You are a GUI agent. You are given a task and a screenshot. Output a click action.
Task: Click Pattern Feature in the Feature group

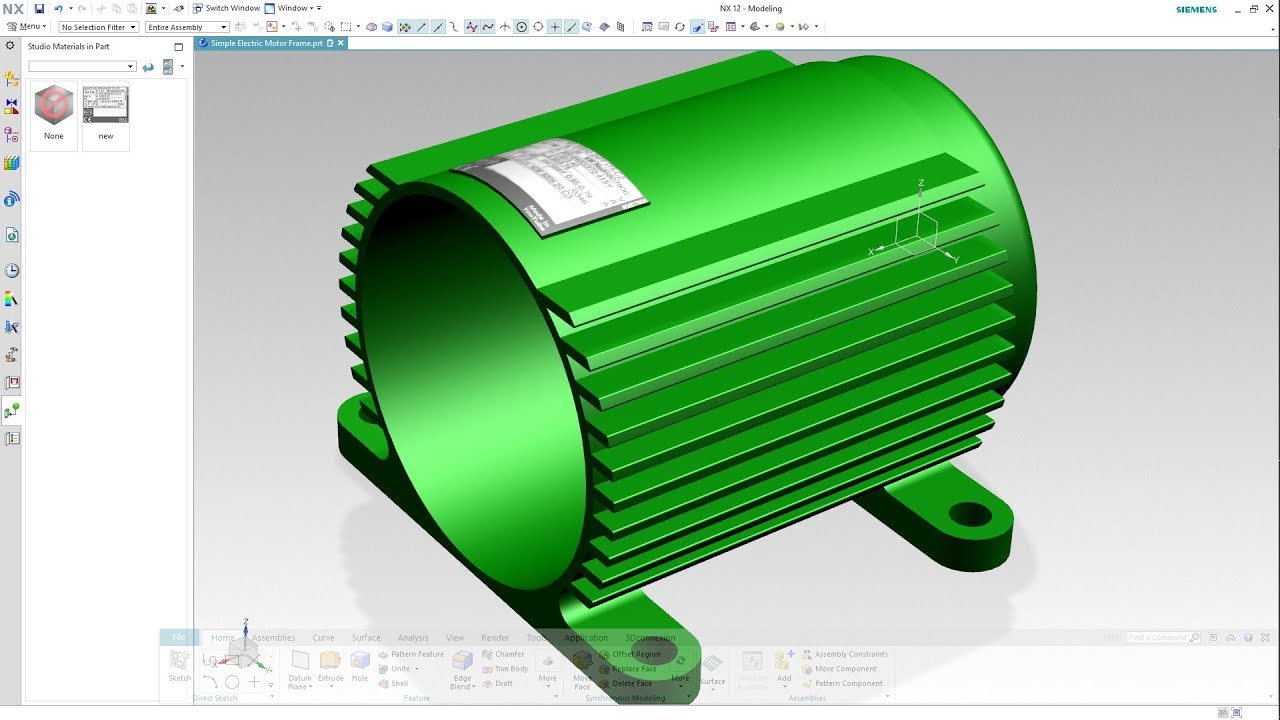pyautogui.click(x=411, y=654)
